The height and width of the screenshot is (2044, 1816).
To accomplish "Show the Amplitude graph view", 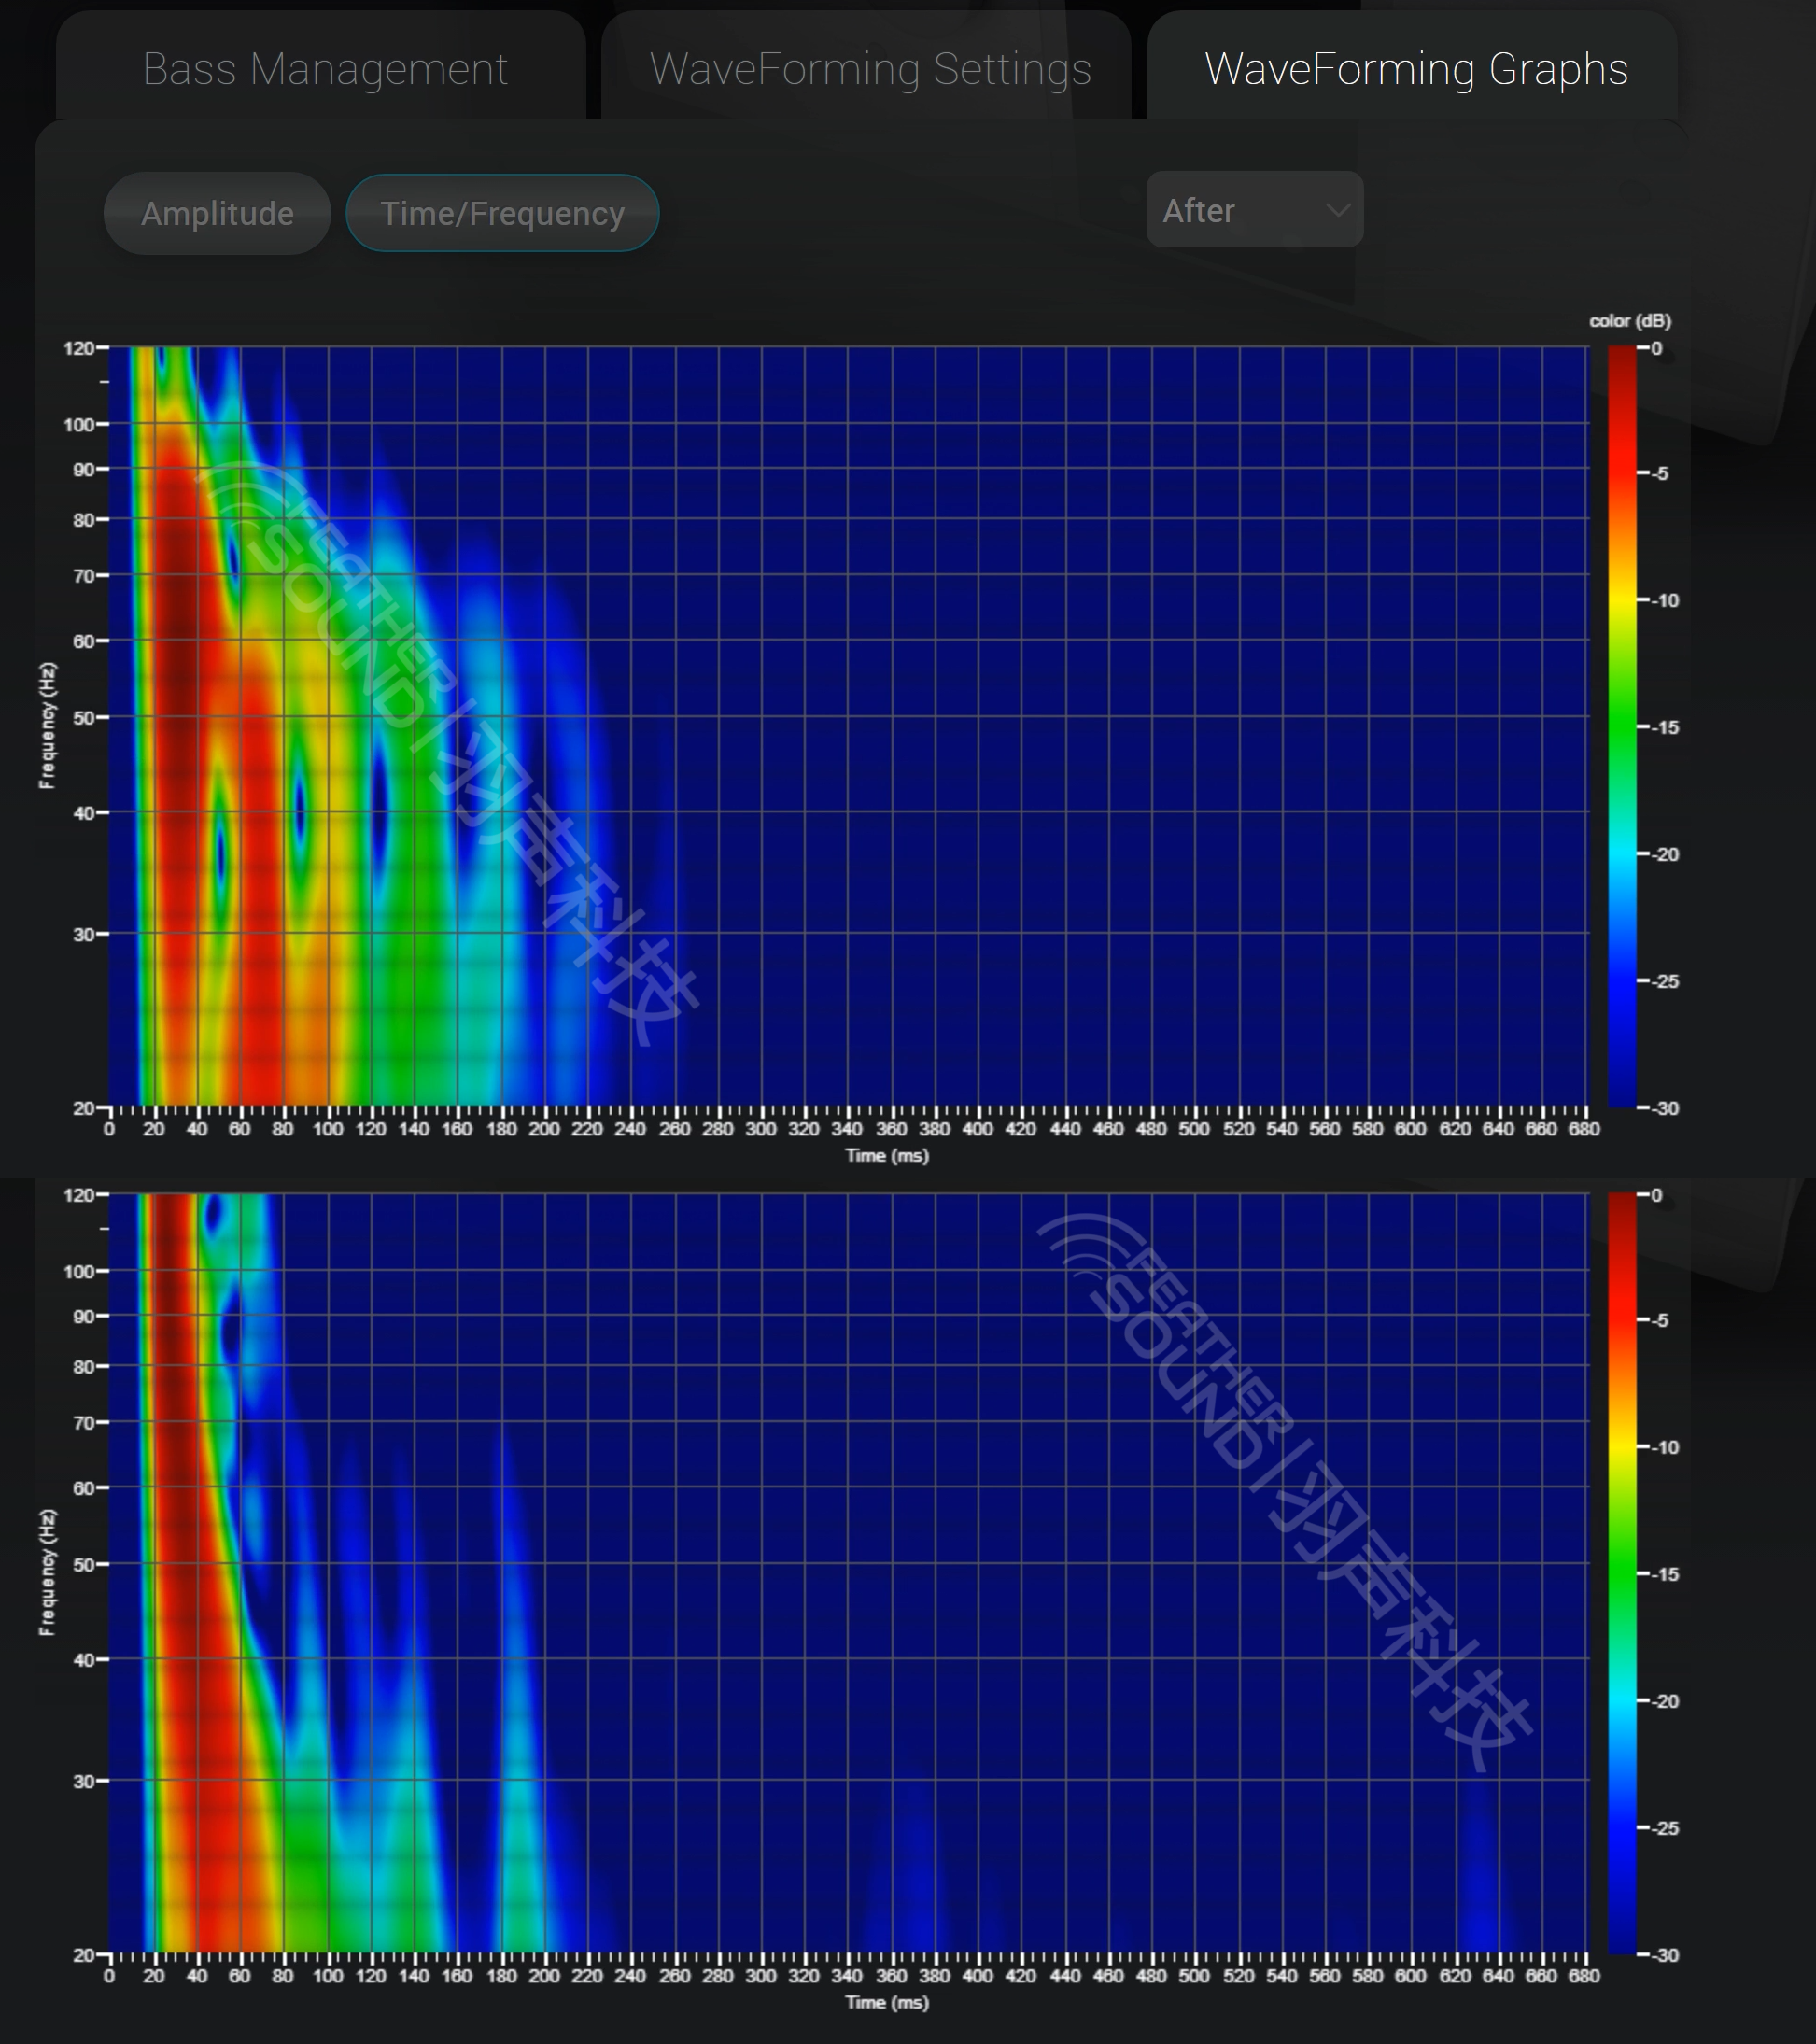I will pyautogui.click(x=217, y=213).
